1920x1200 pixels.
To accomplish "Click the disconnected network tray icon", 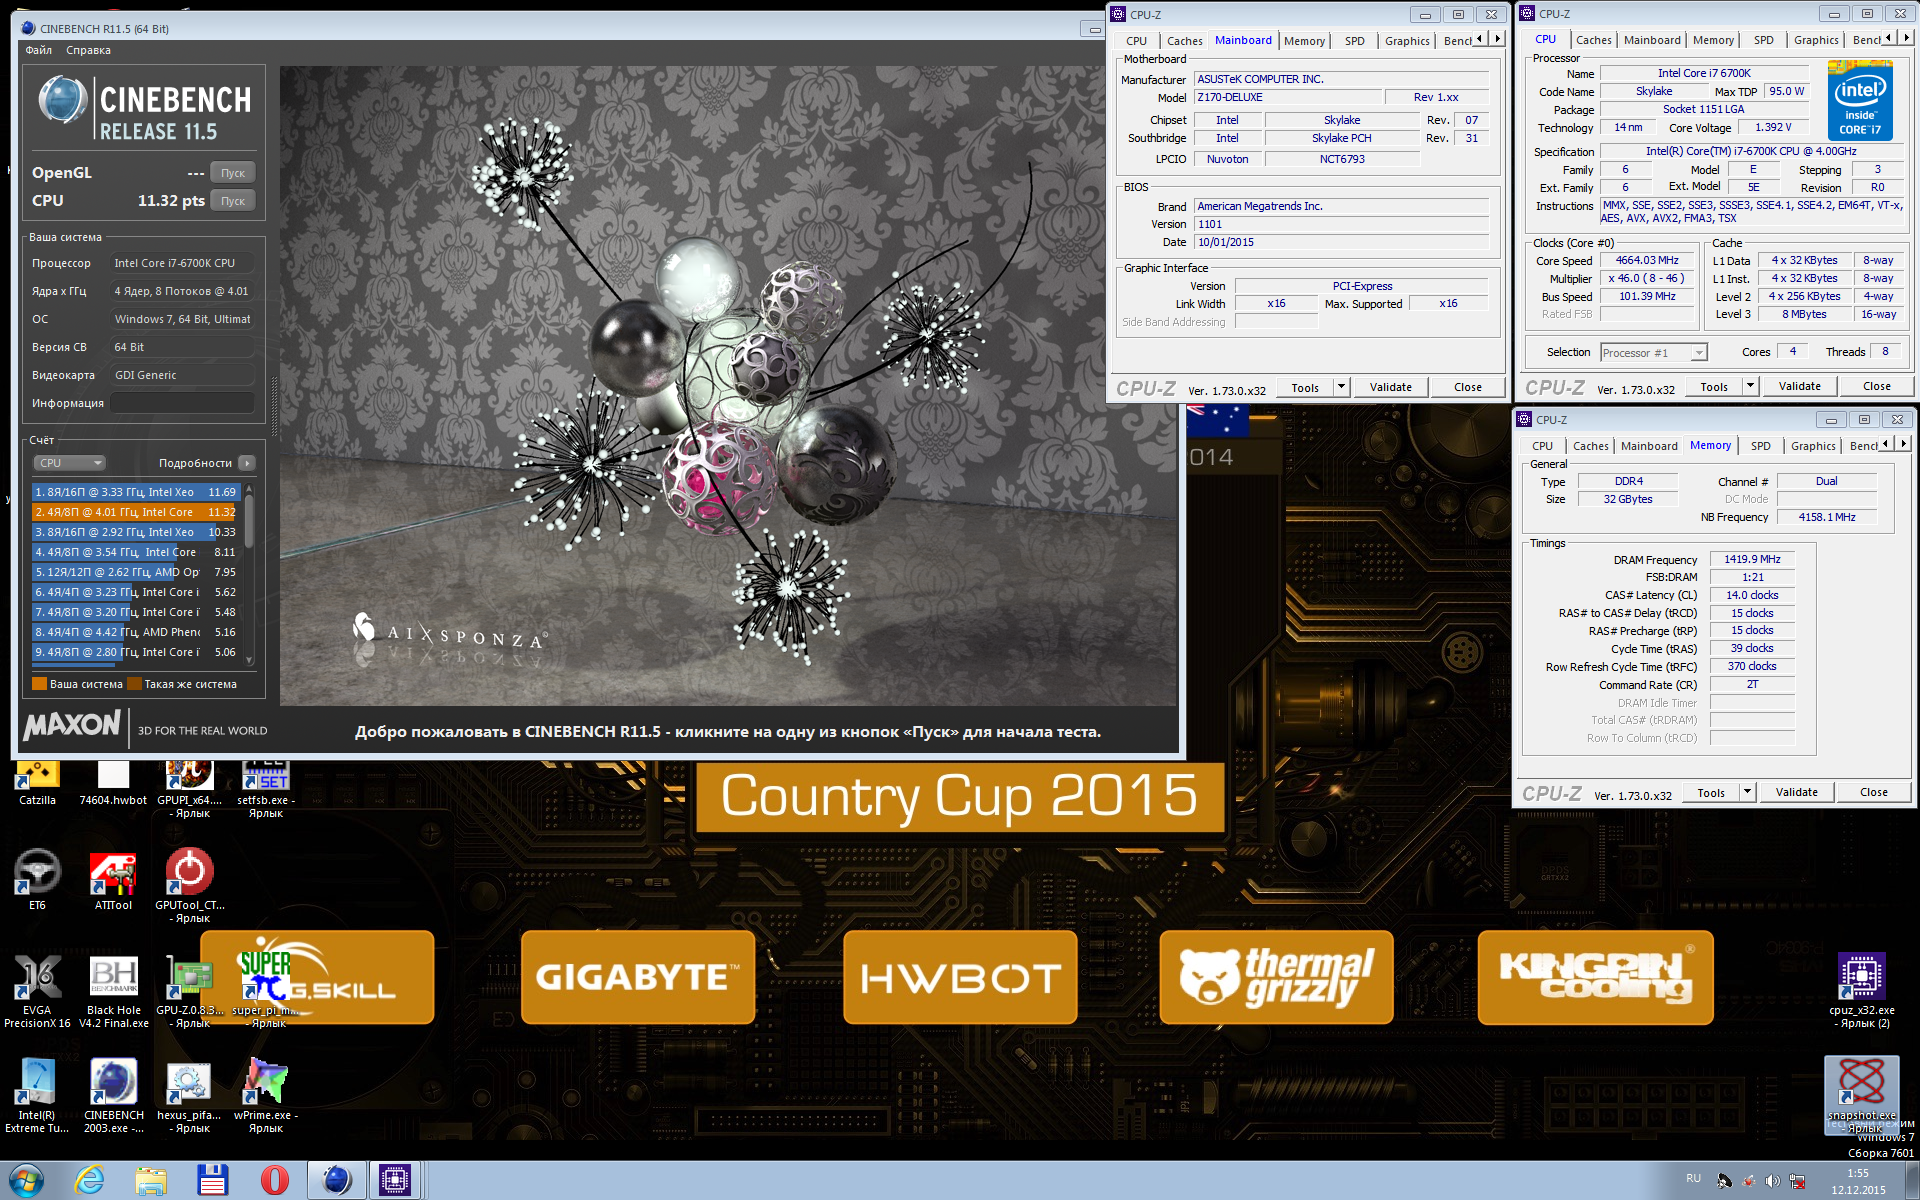I will click(x=1797, y=1181).
